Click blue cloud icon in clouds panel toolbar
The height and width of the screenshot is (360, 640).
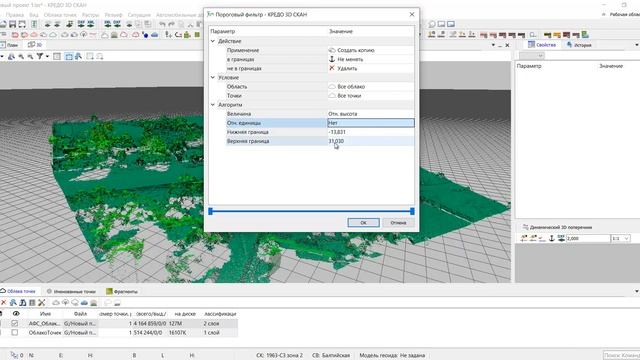coord(84,302)
